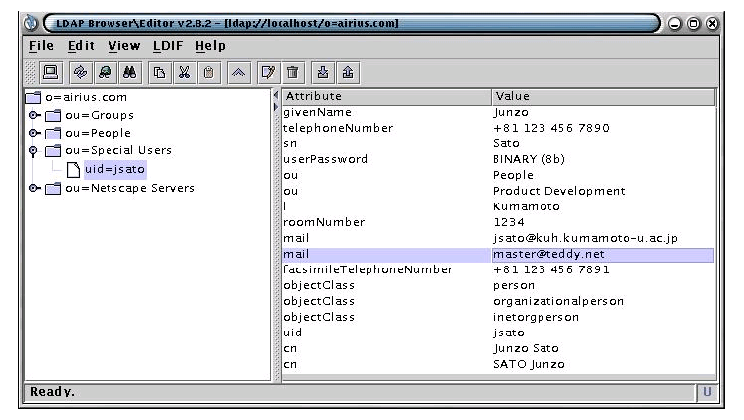Click the Edit entry pencil icon
Viewport: 744px width, 420px height.
click(268, 73)
